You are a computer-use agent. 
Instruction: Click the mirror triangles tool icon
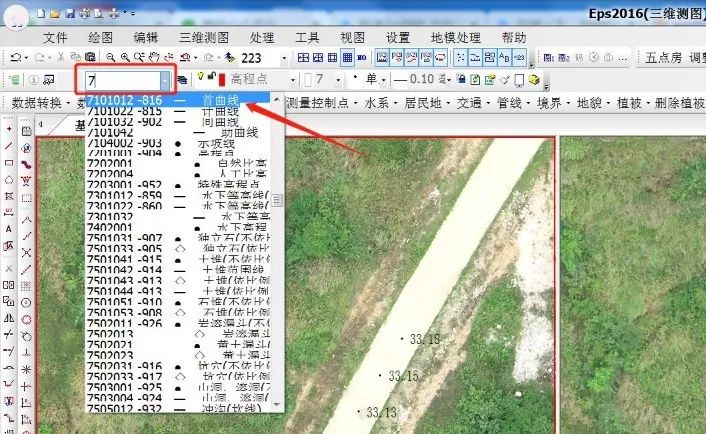[x=9, y=318]
